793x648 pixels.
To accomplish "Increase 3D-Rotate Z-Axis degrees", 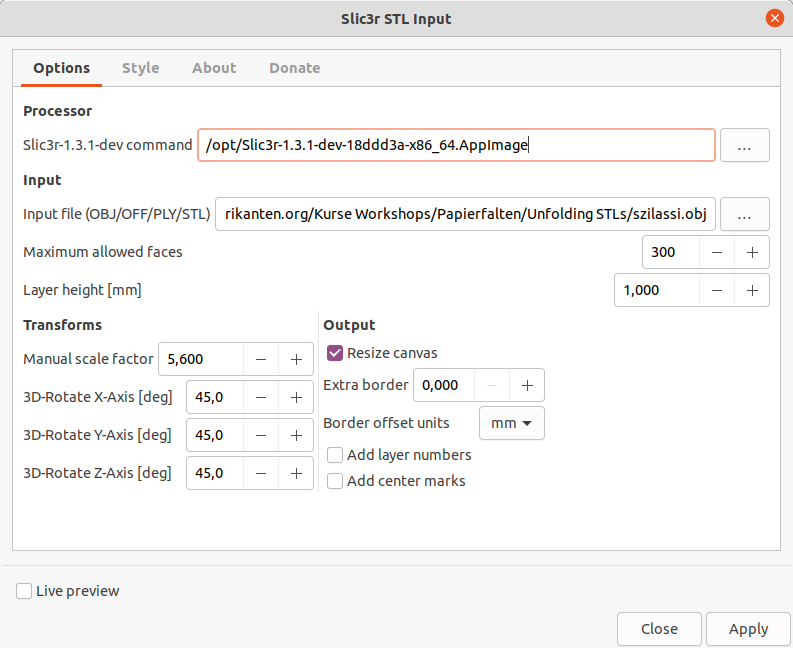I will click(296, 473).
